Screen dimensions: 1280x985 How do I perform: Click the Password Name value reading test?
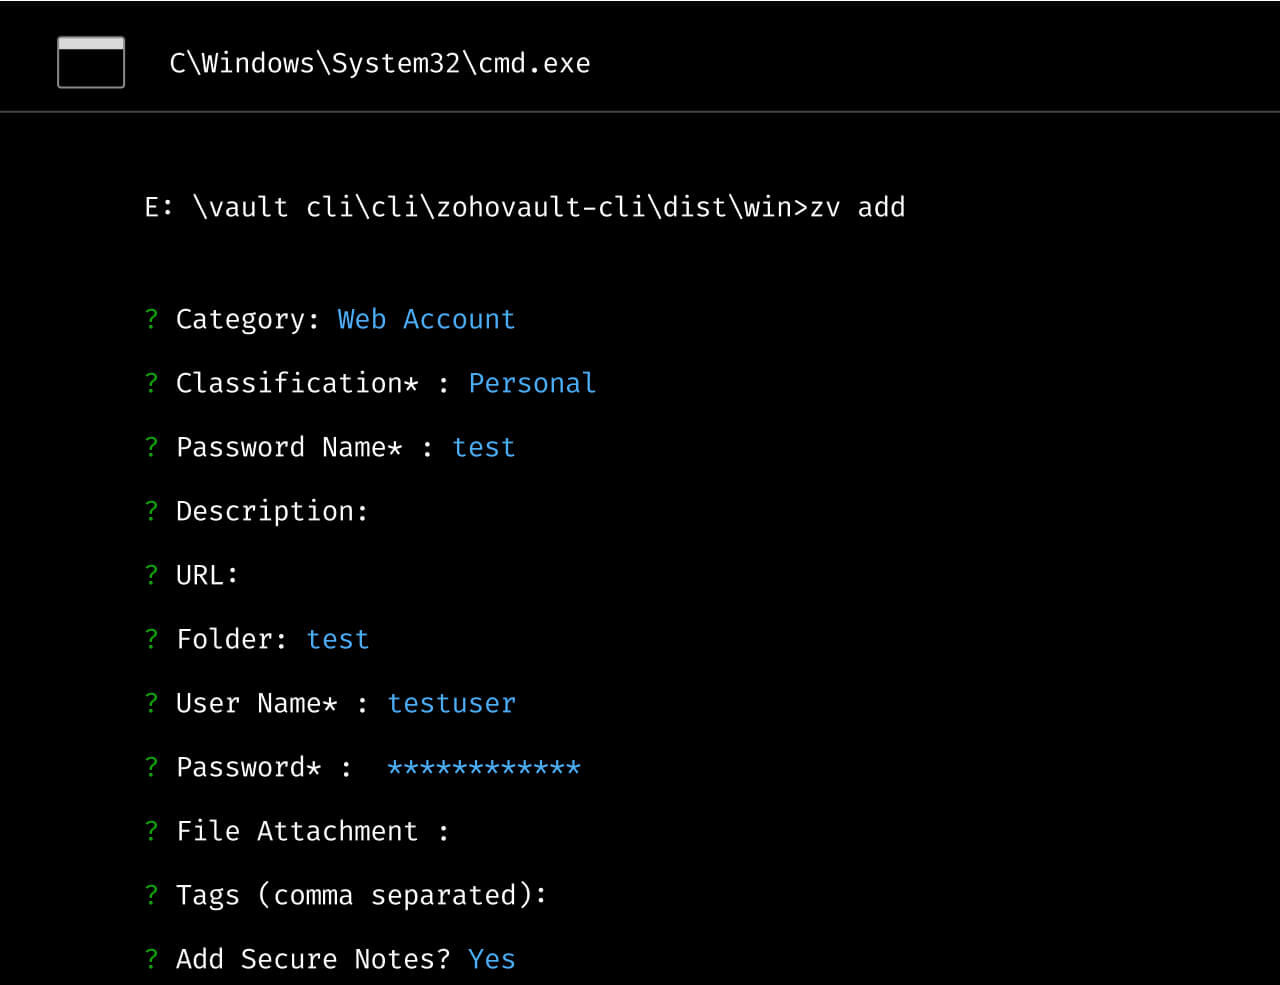484,447
